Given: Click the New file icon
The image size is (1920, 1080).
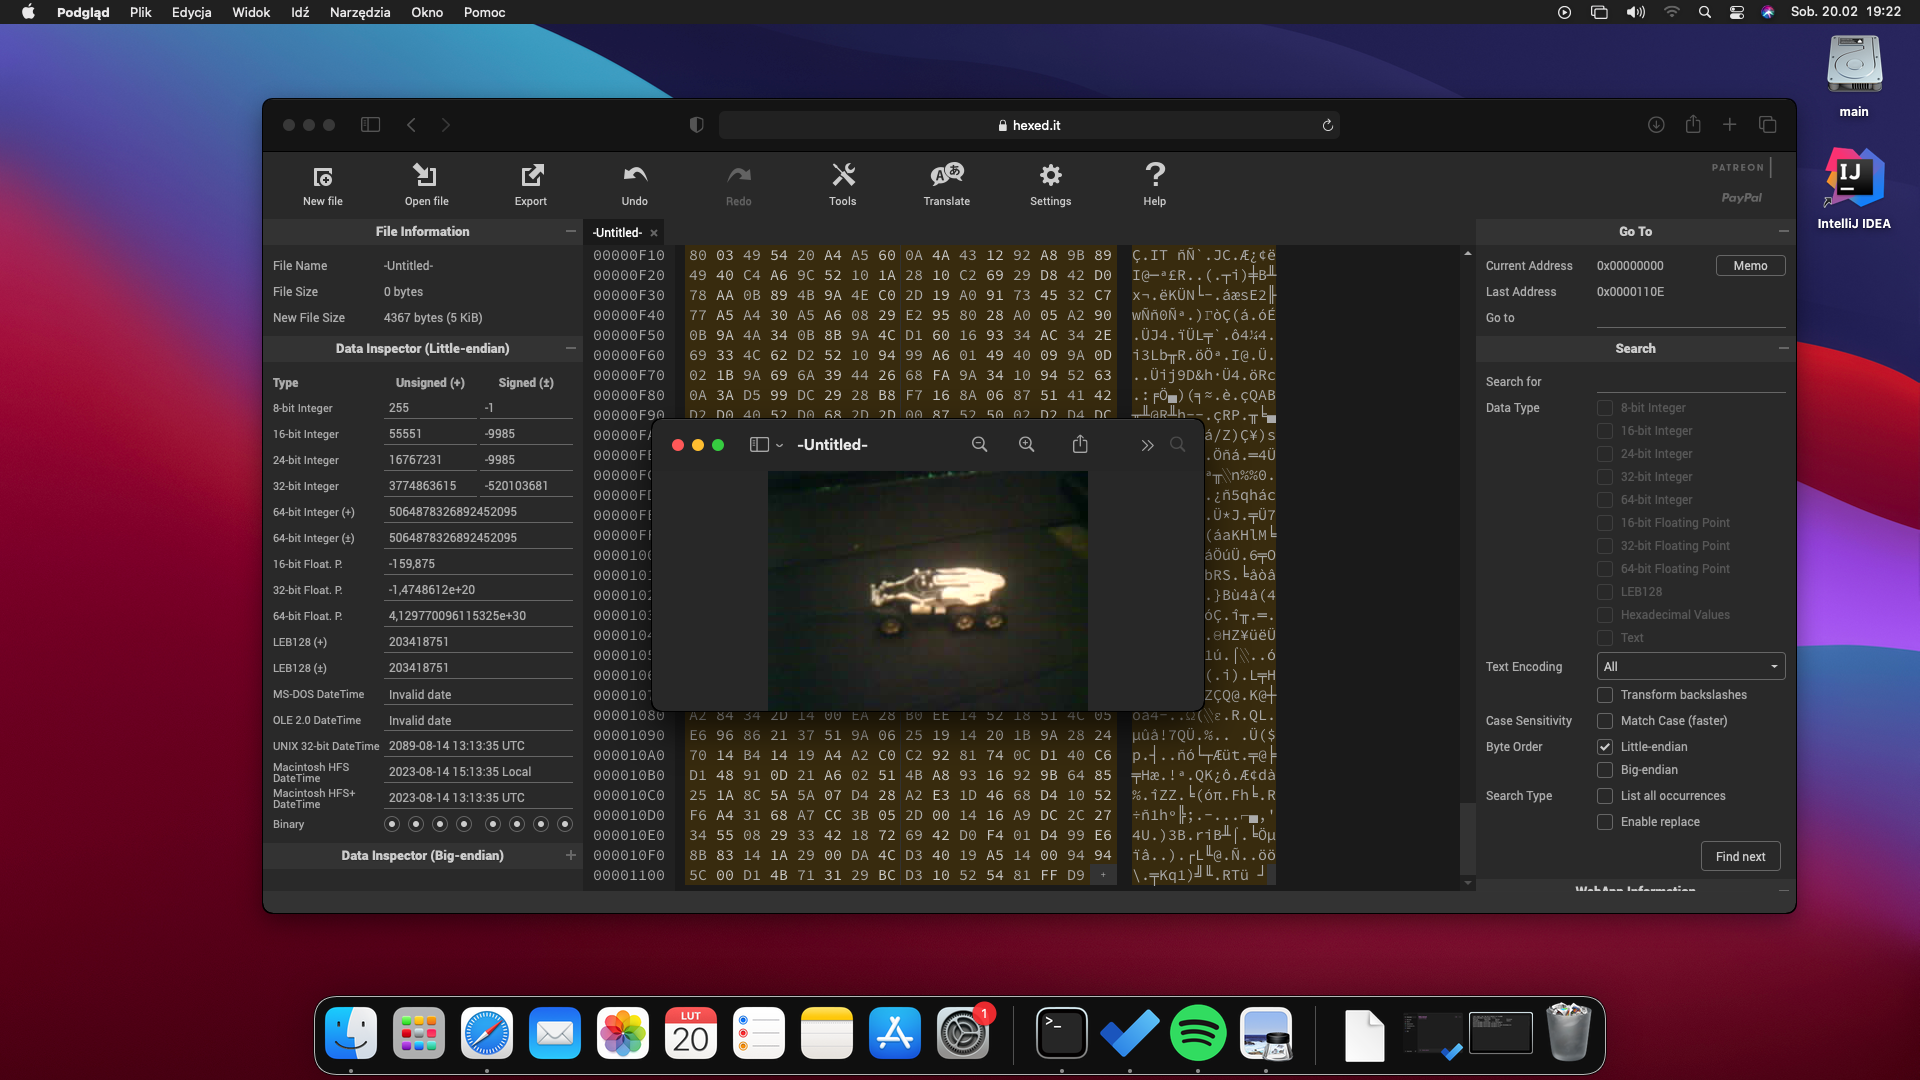Looking at the screenshot, I should click(x=322, y=178).
